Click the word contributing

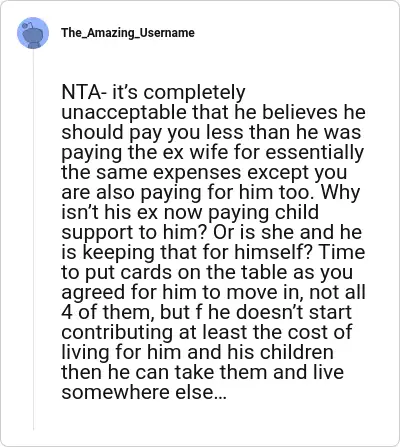coord(118,334)
